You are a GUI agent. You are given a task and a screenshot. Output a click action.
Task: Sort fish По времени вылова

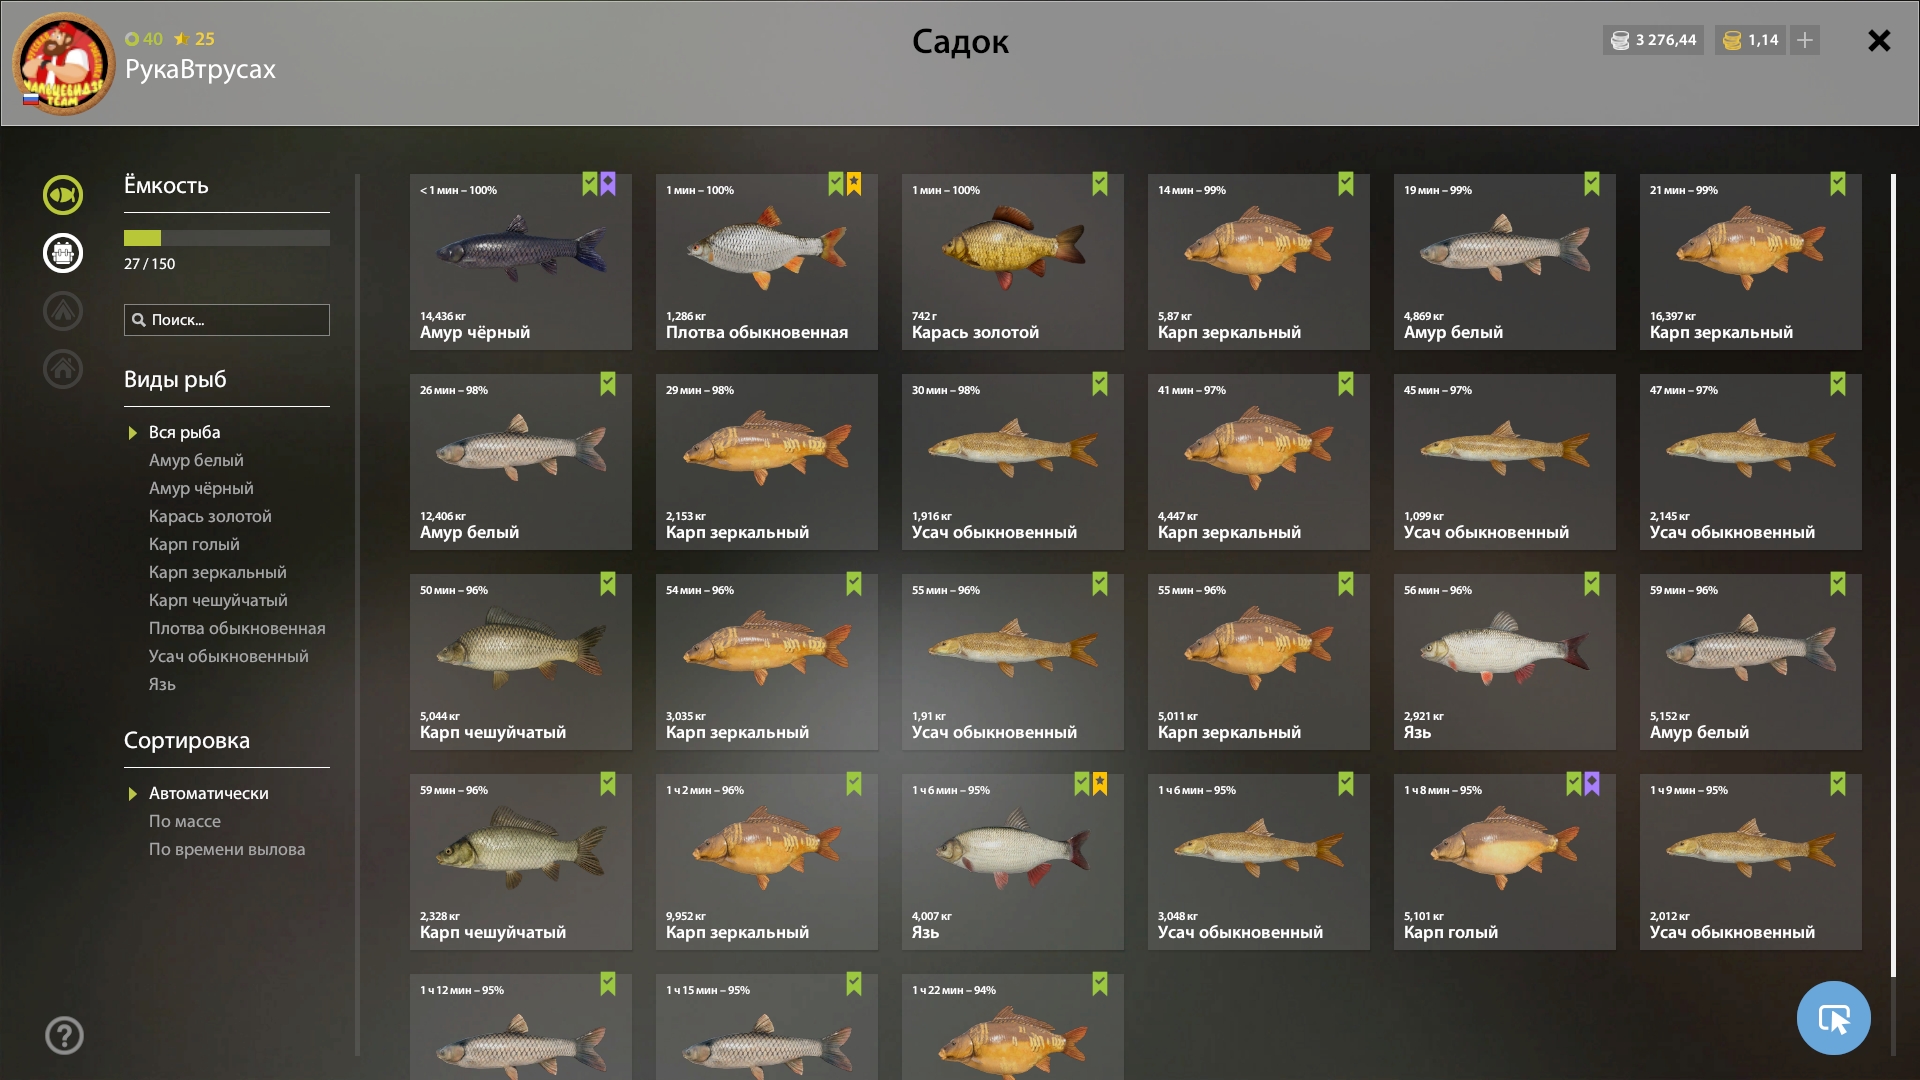[x=227, y=849]
